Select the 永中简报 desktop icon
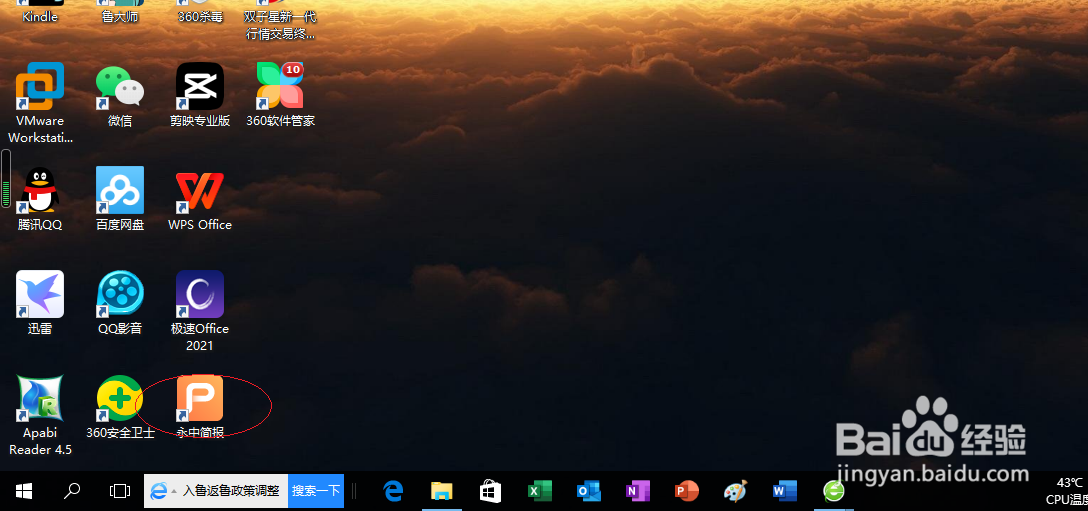The width and height of the screenshot is (1088, 511). pos(200,408)
